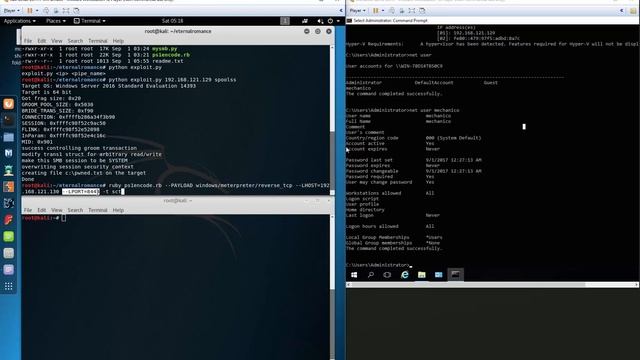Open Windows taskbar search magnifier
The width and height of the screenshot is (640, 360).
[x=371, y=275]
